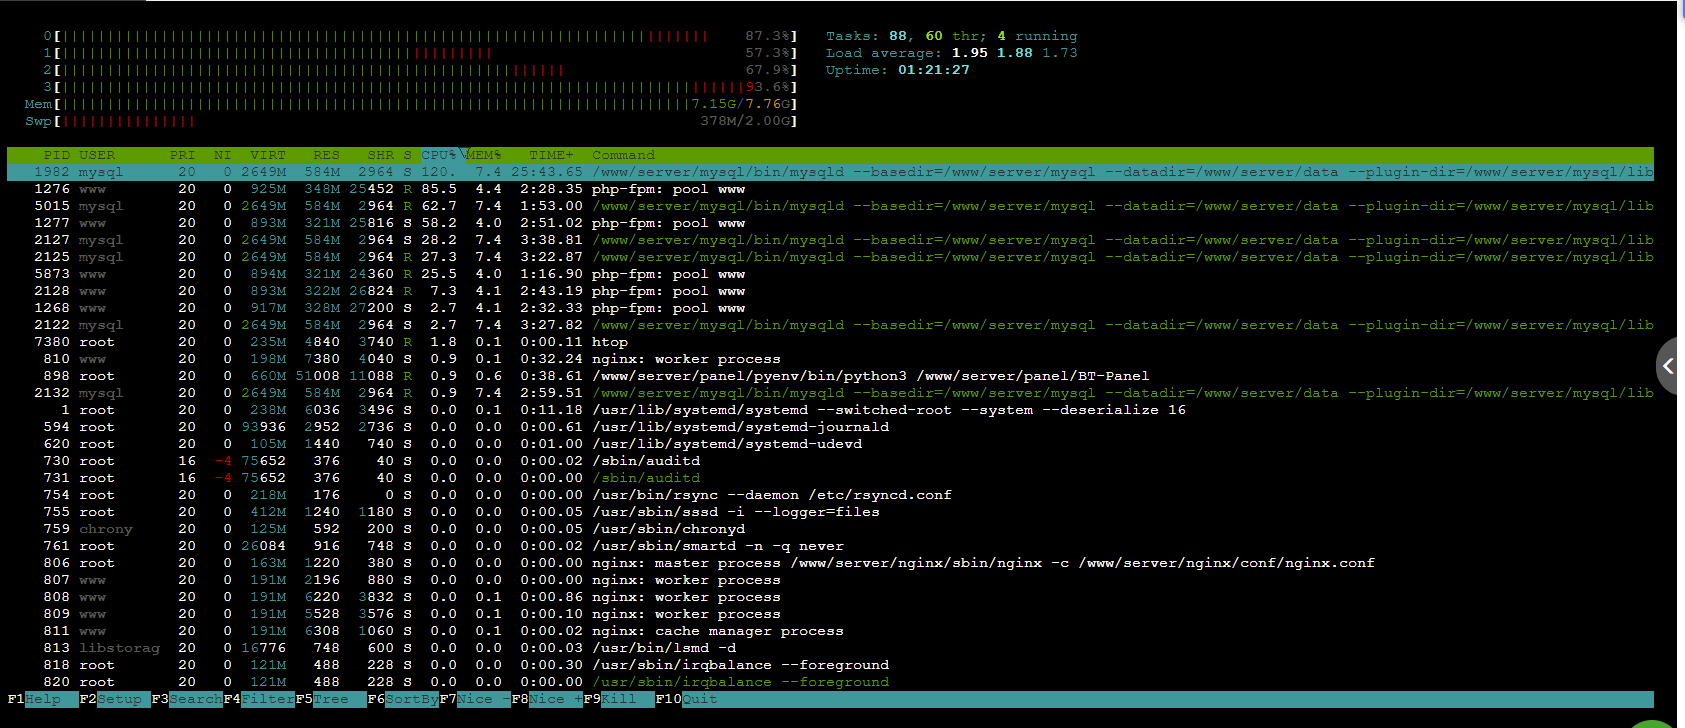The width and height of the screenshot is (1685, 728).
Task: Select nginx worker process PID 810
Action: tap(830, 359)
